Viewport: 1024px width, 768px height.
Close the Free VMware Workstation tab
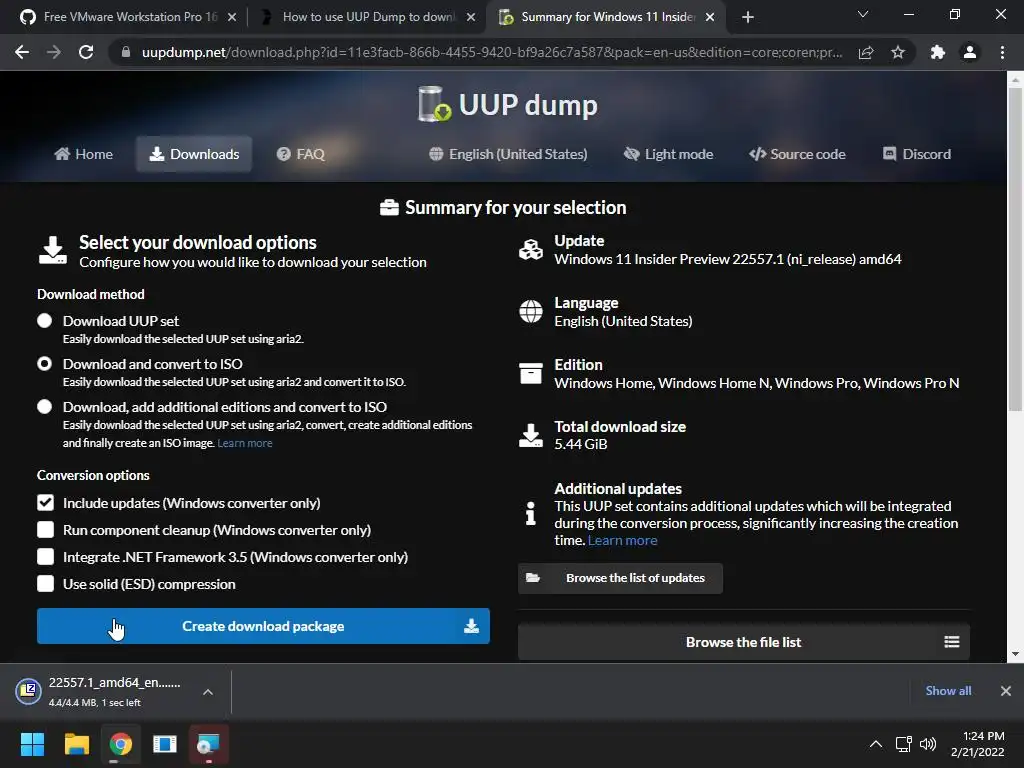tap(232, 17)
